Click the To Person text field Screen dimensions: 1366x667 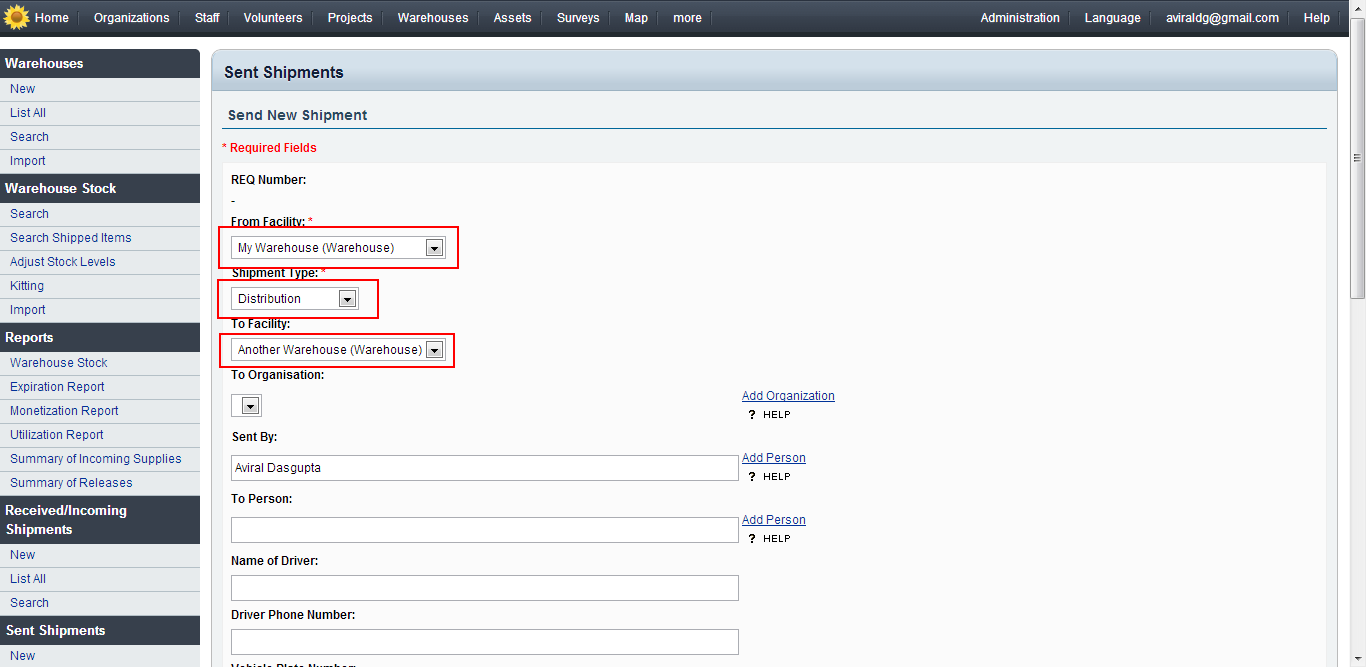(484, 530)
